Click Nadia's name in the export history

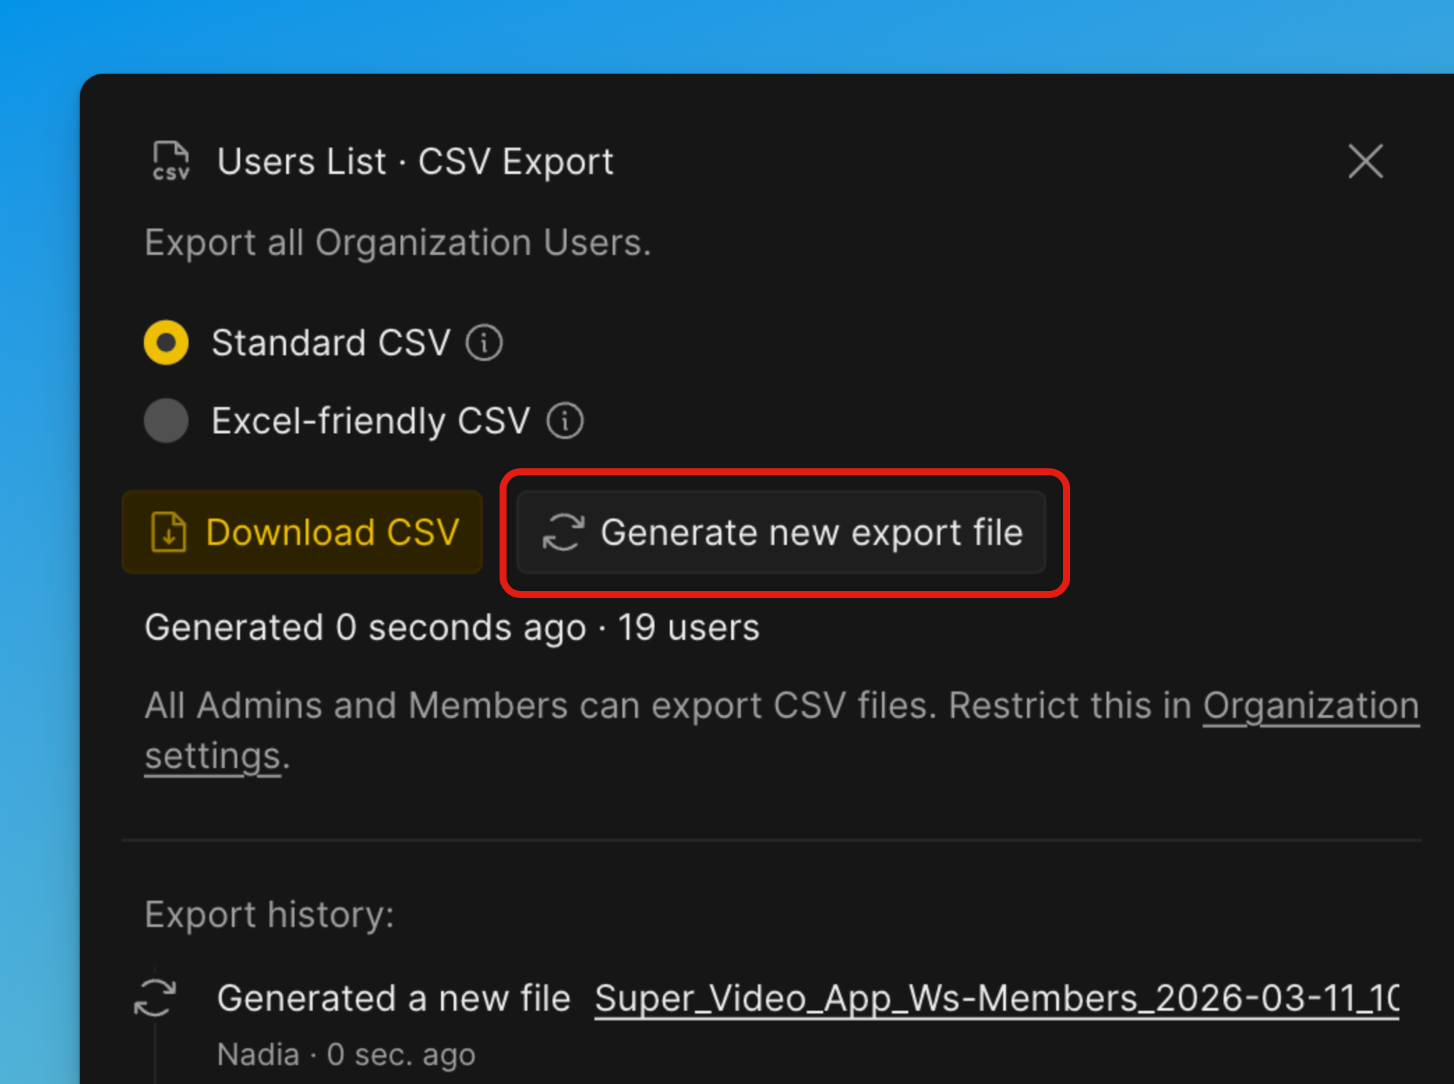point(258,1053)
